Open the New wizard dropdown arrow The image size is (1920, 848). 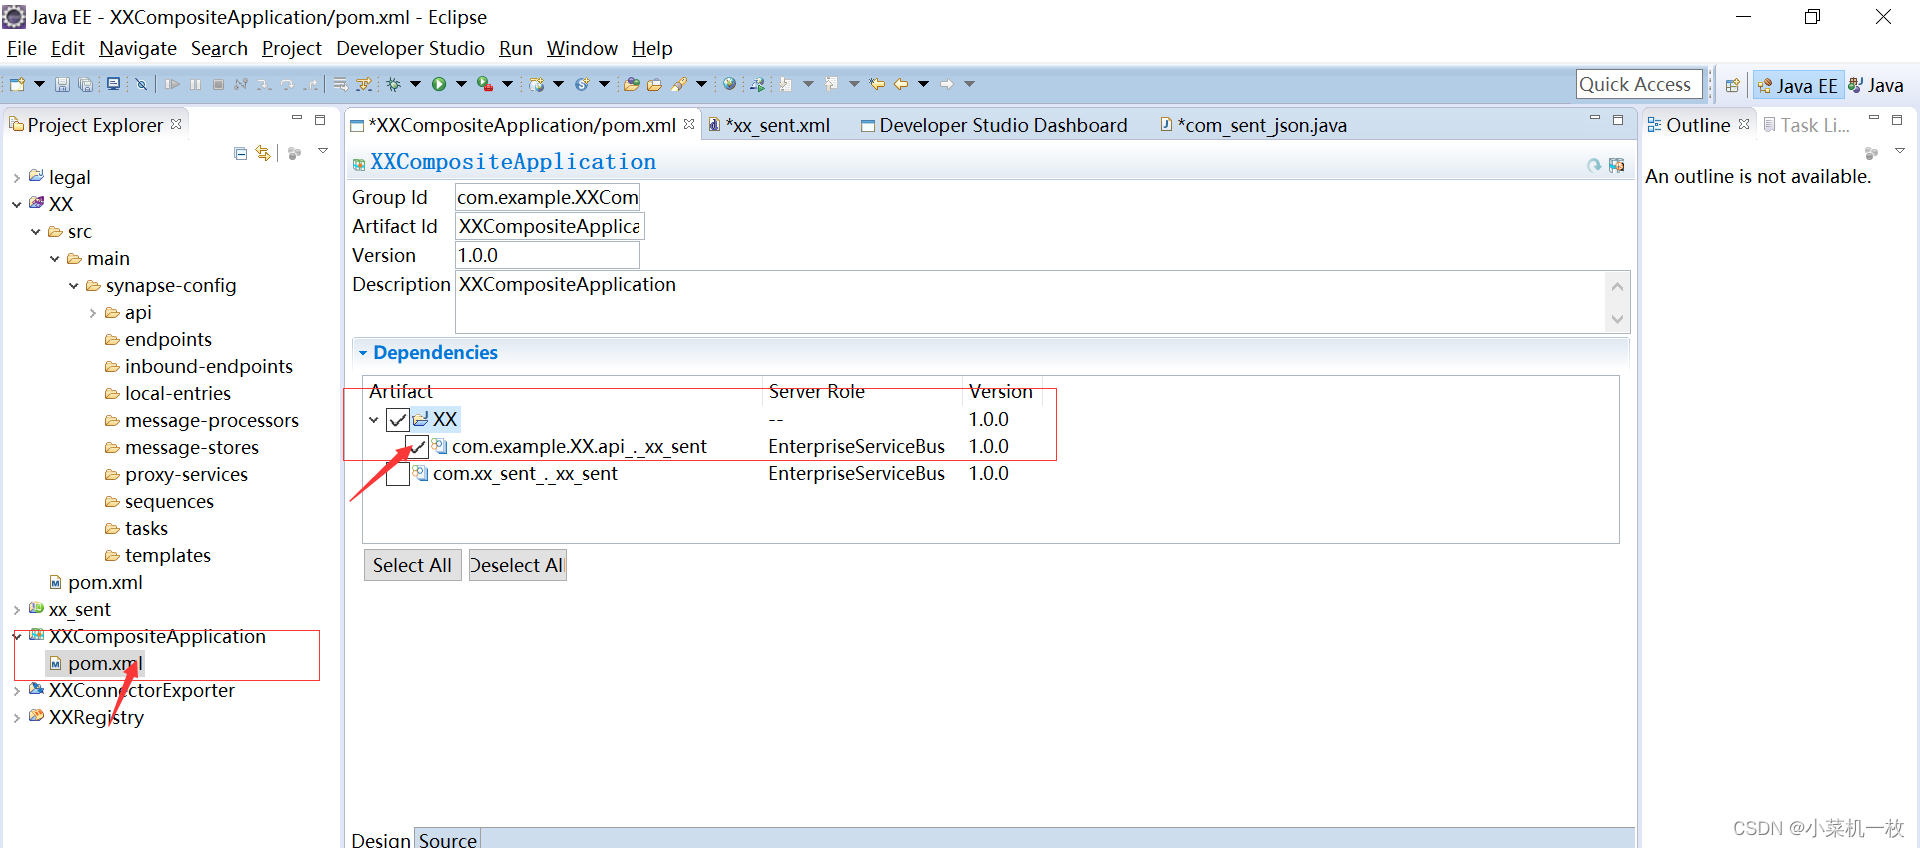39,84
